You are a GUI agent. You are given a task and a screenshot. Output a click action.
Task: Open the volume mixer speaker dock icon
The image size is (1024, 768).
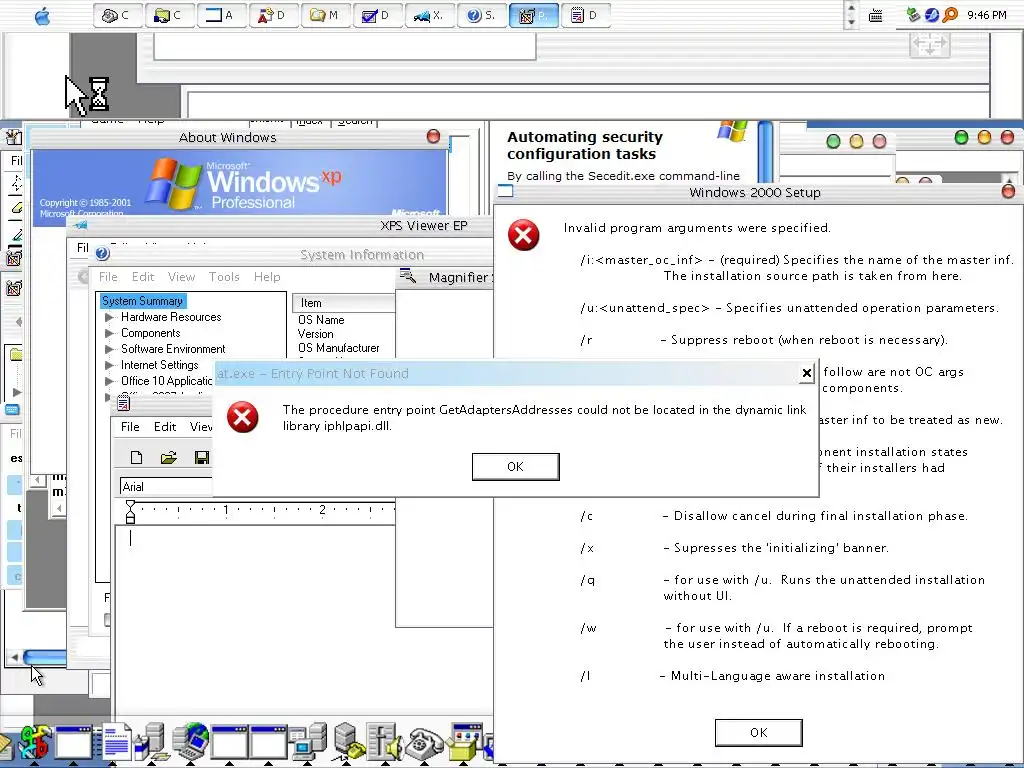pyautogui.click(x=385, y=743)
